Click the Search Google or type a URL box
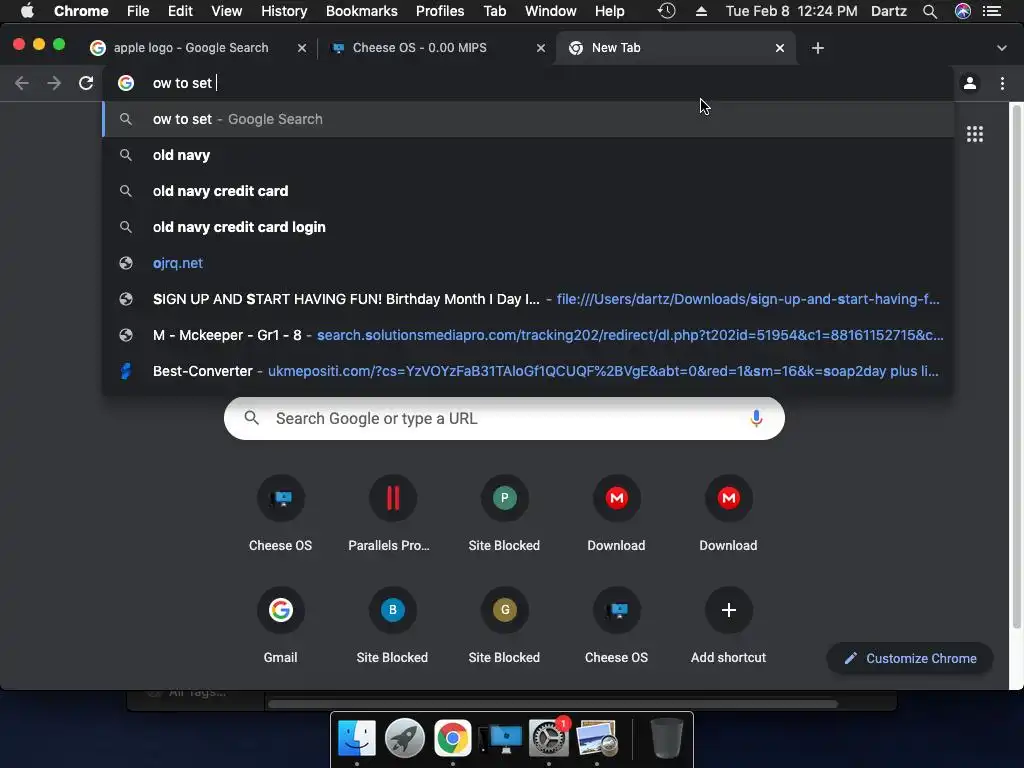This screenshot has width=1024, height=768. (x=504, y=418)
